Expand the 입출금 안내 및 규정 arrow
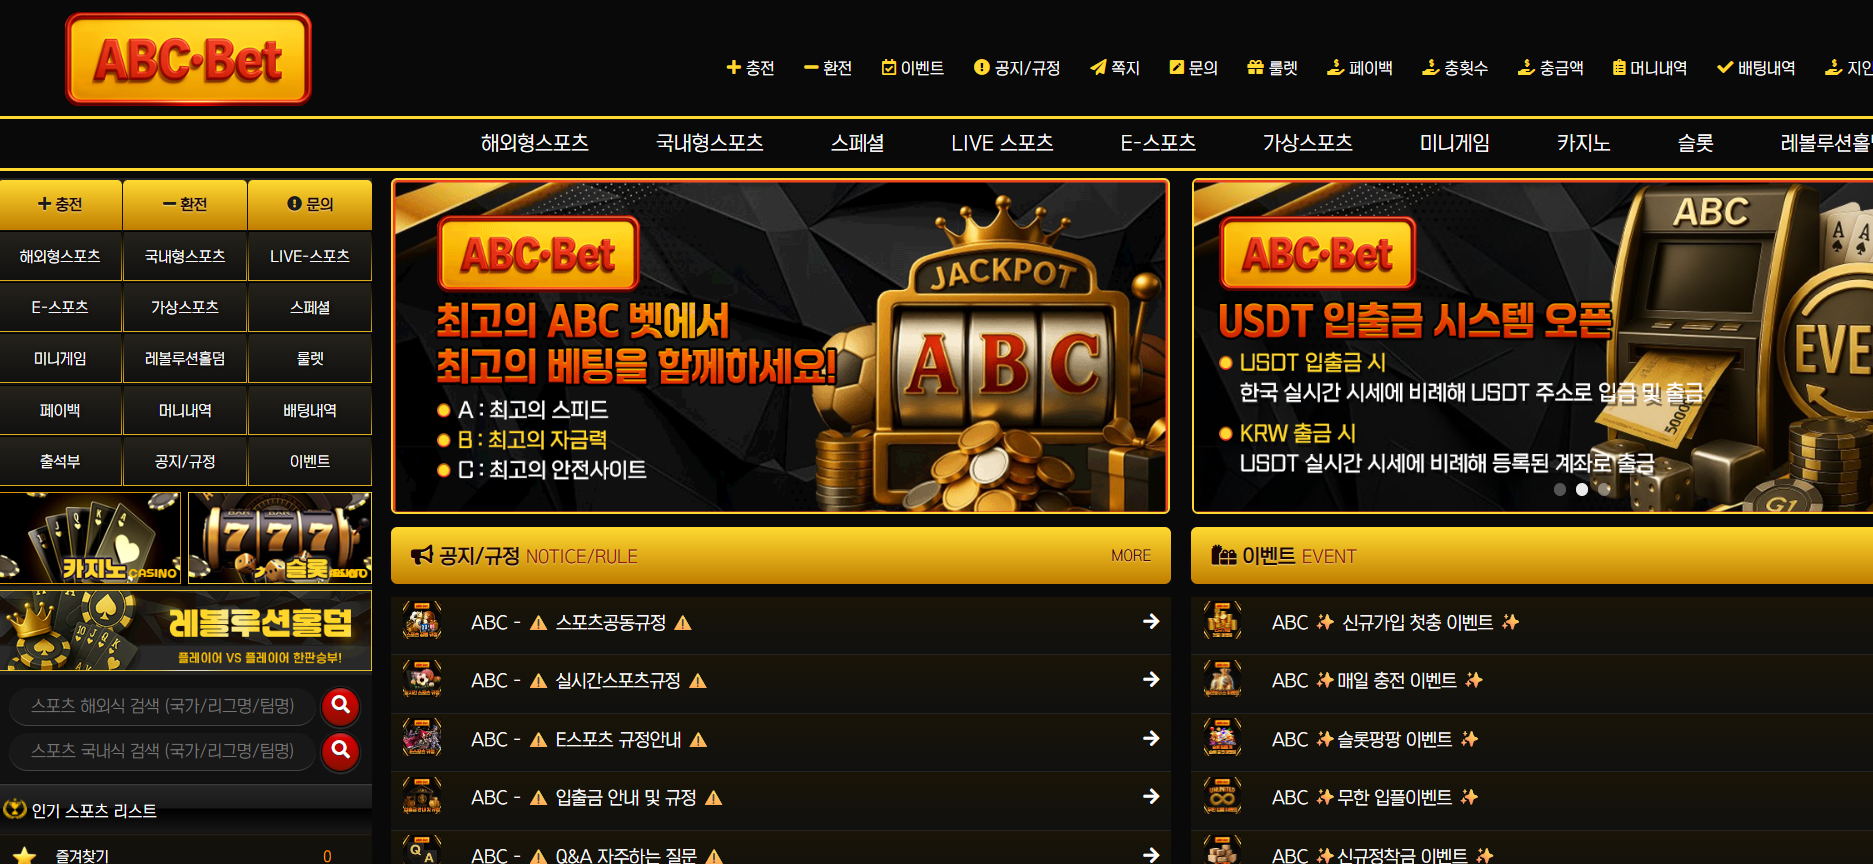The height and width of the screenshot is (864, 1873). 1151,797
